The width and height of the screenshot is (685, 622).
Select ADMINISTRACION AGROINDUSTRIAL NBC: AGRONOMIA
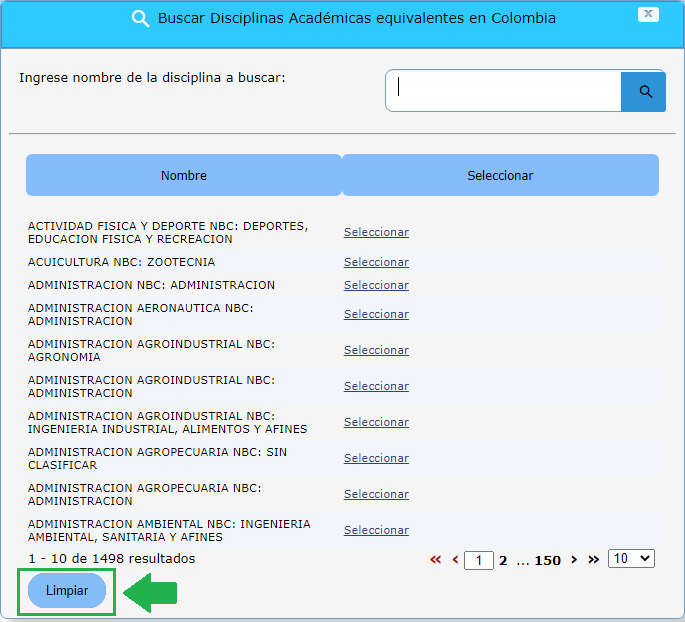point(376,350)
